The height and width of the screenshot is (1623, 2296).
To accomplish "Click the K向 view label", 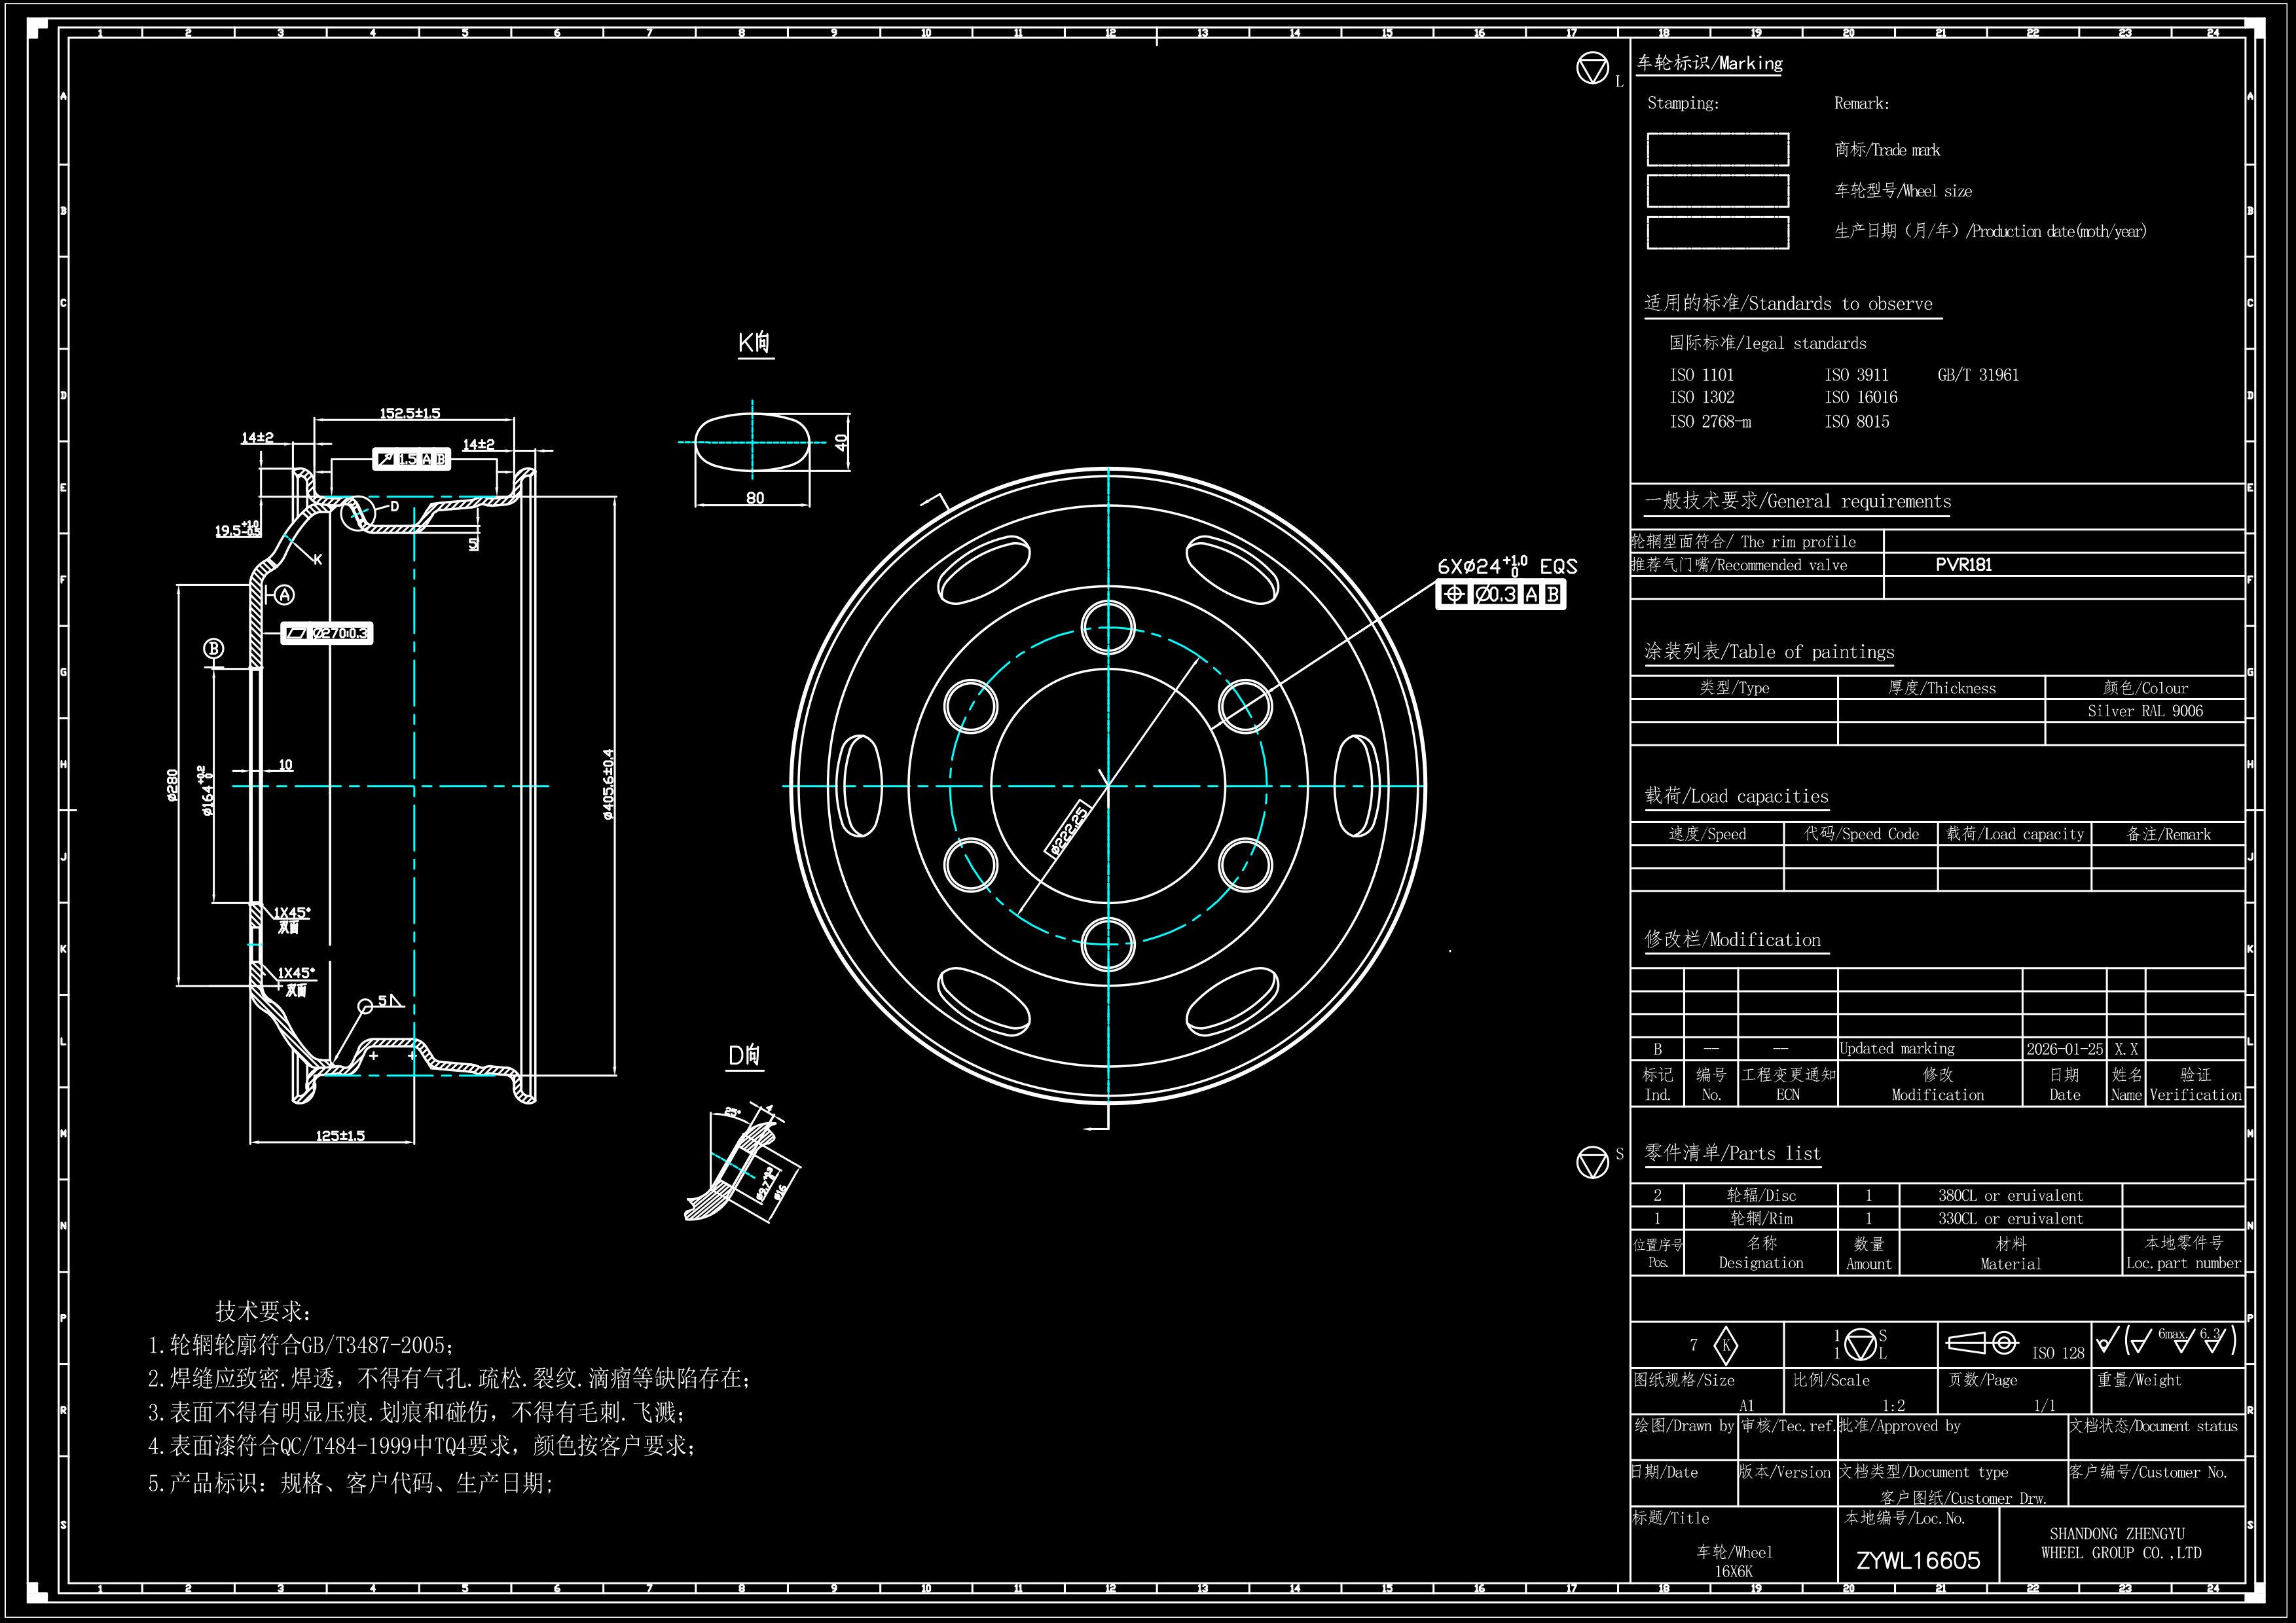I will (755, 343).
